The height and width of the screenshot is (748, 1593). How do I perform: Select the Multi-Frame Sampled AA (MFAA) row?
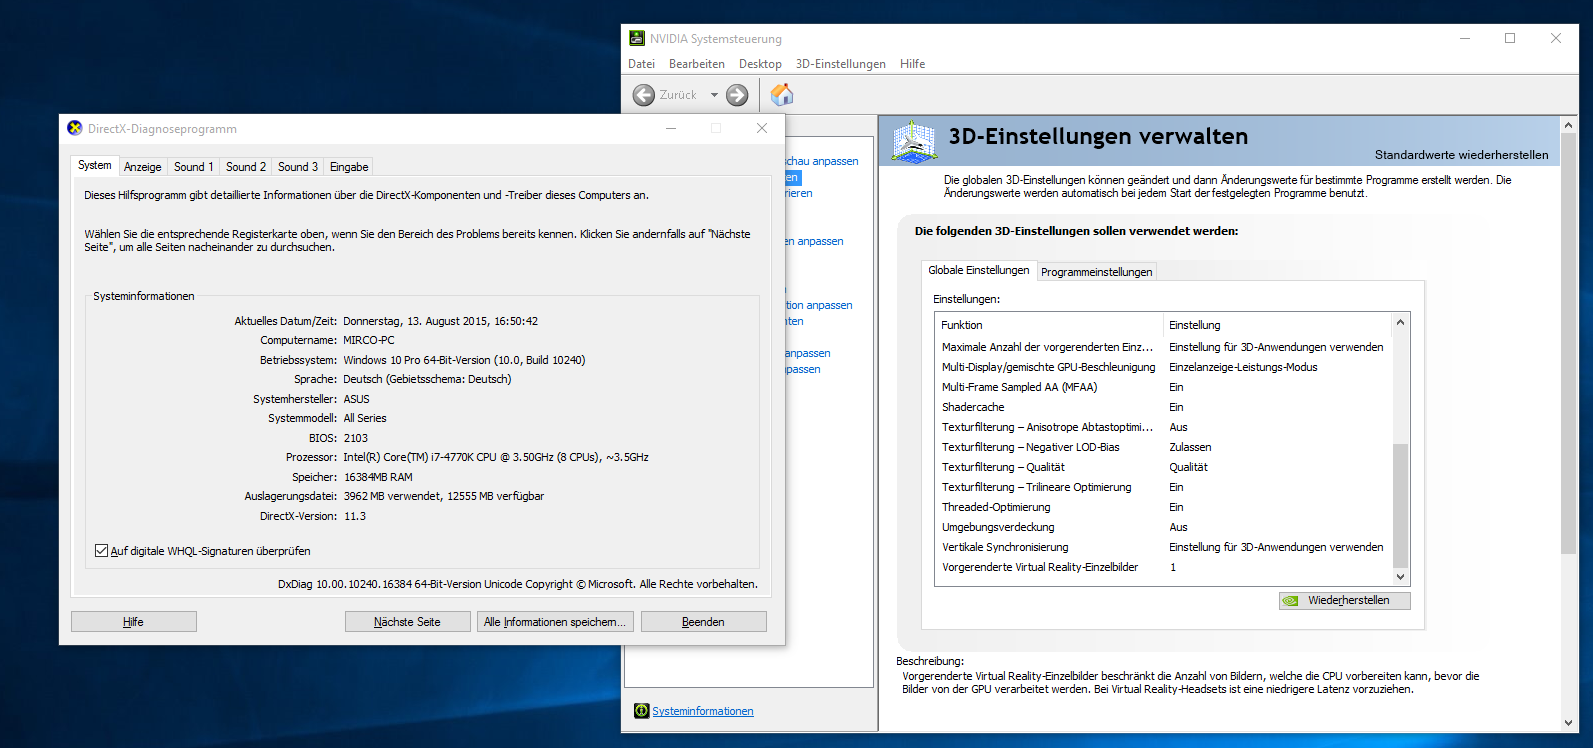[1163, 387]
